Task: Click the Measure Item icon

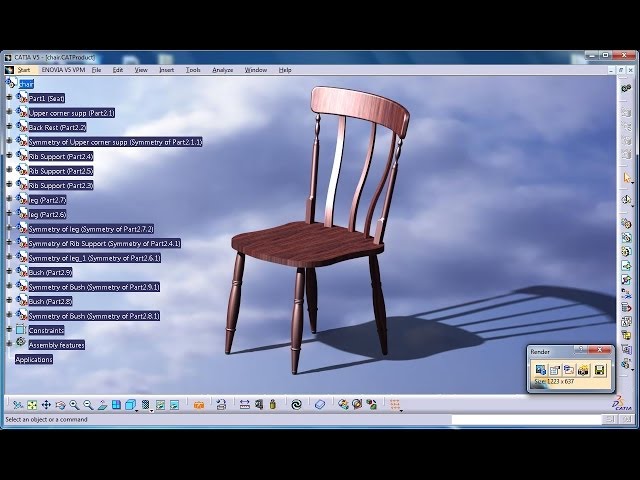Action: [259, 405]
